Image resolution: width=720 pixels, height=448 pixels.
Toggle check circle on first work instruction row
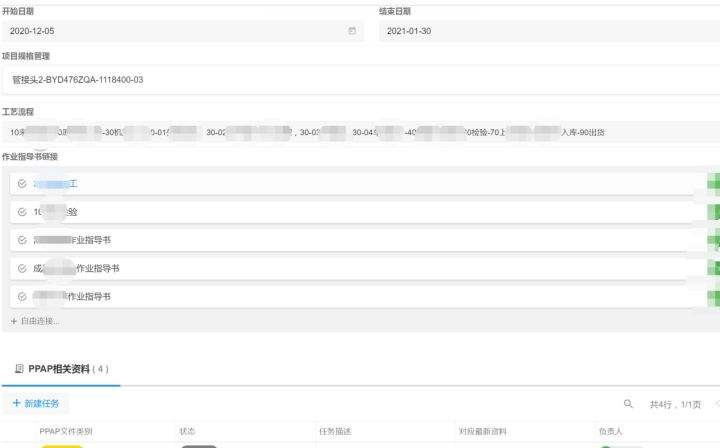(22, 184)
